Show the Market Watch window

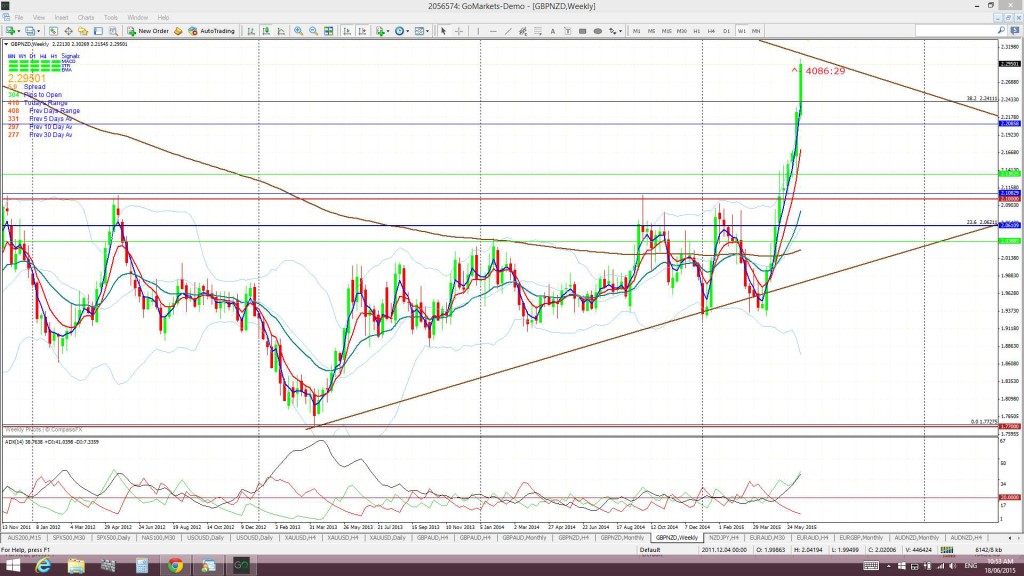click(x=53, y=31)
